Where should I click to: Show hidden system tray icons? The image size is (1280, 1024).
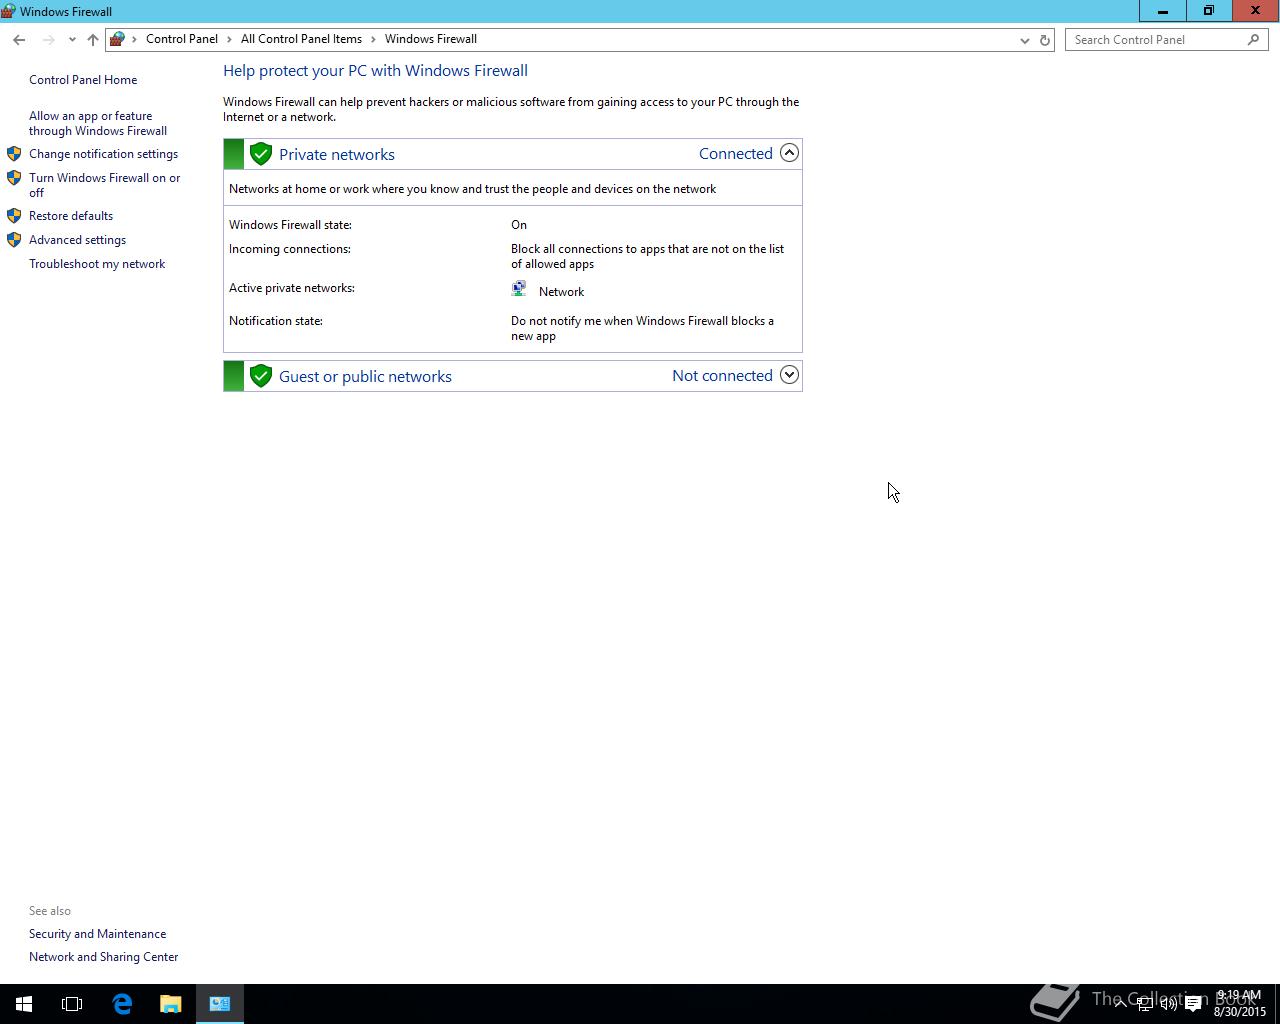pyautogui.click(x=1120, y=1003)
